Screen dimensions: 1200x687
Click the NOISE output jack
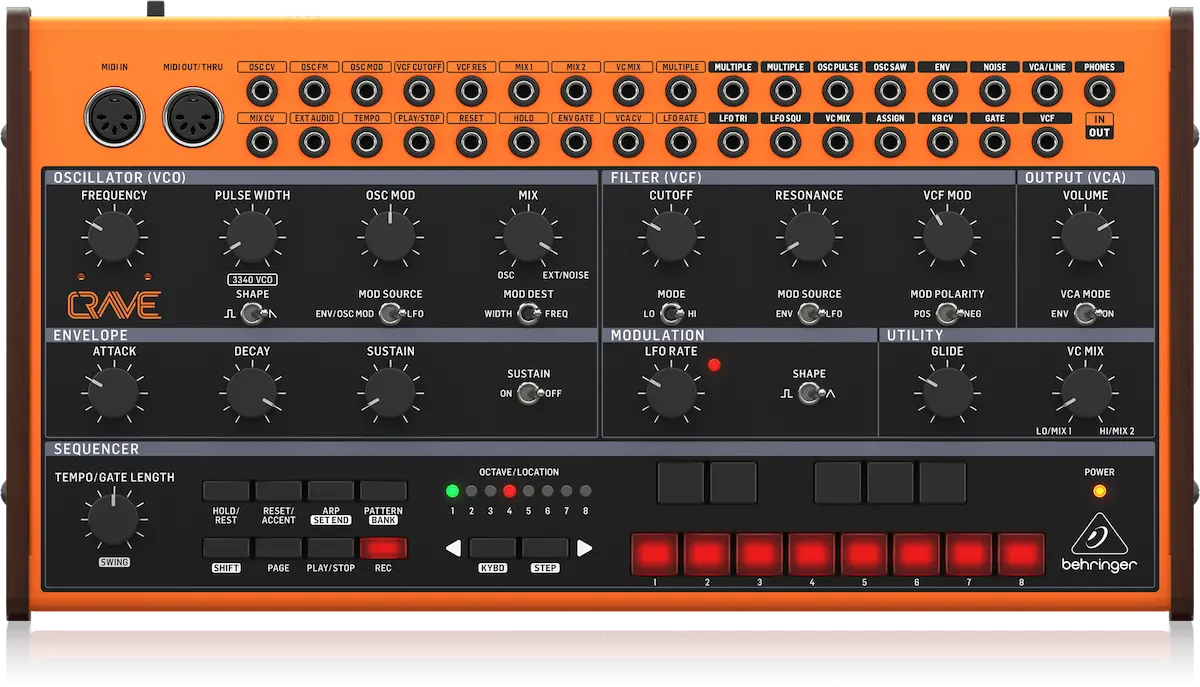995,93
